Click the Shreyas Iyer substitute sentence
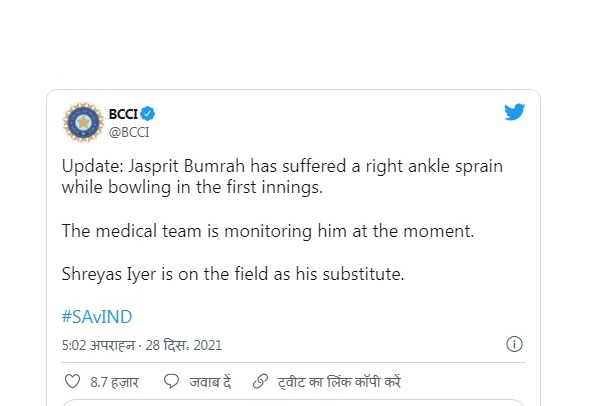Viewport: 592px width, 406px height. [233, 274]
